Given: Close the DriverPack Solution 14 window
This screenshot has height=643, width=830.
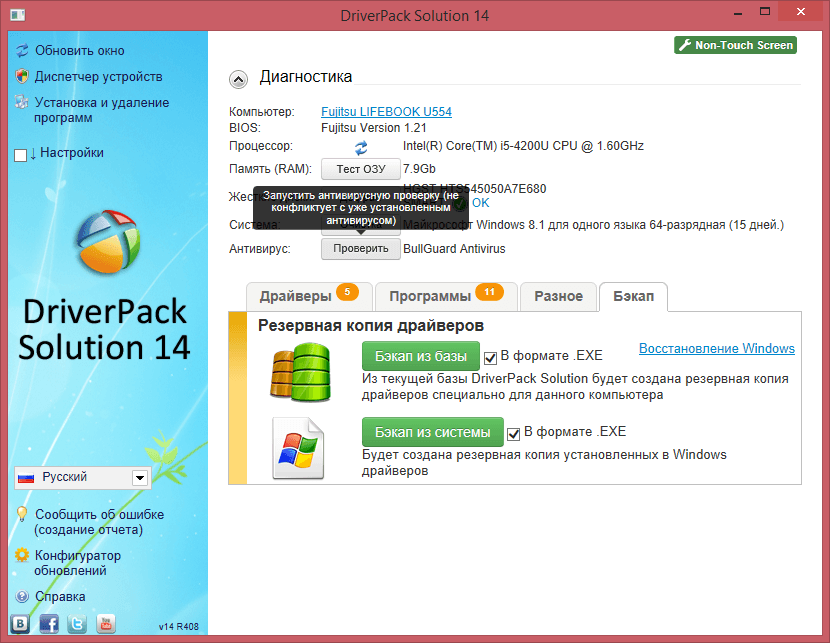Looking at the screenshot, I should tap(801, 12).
